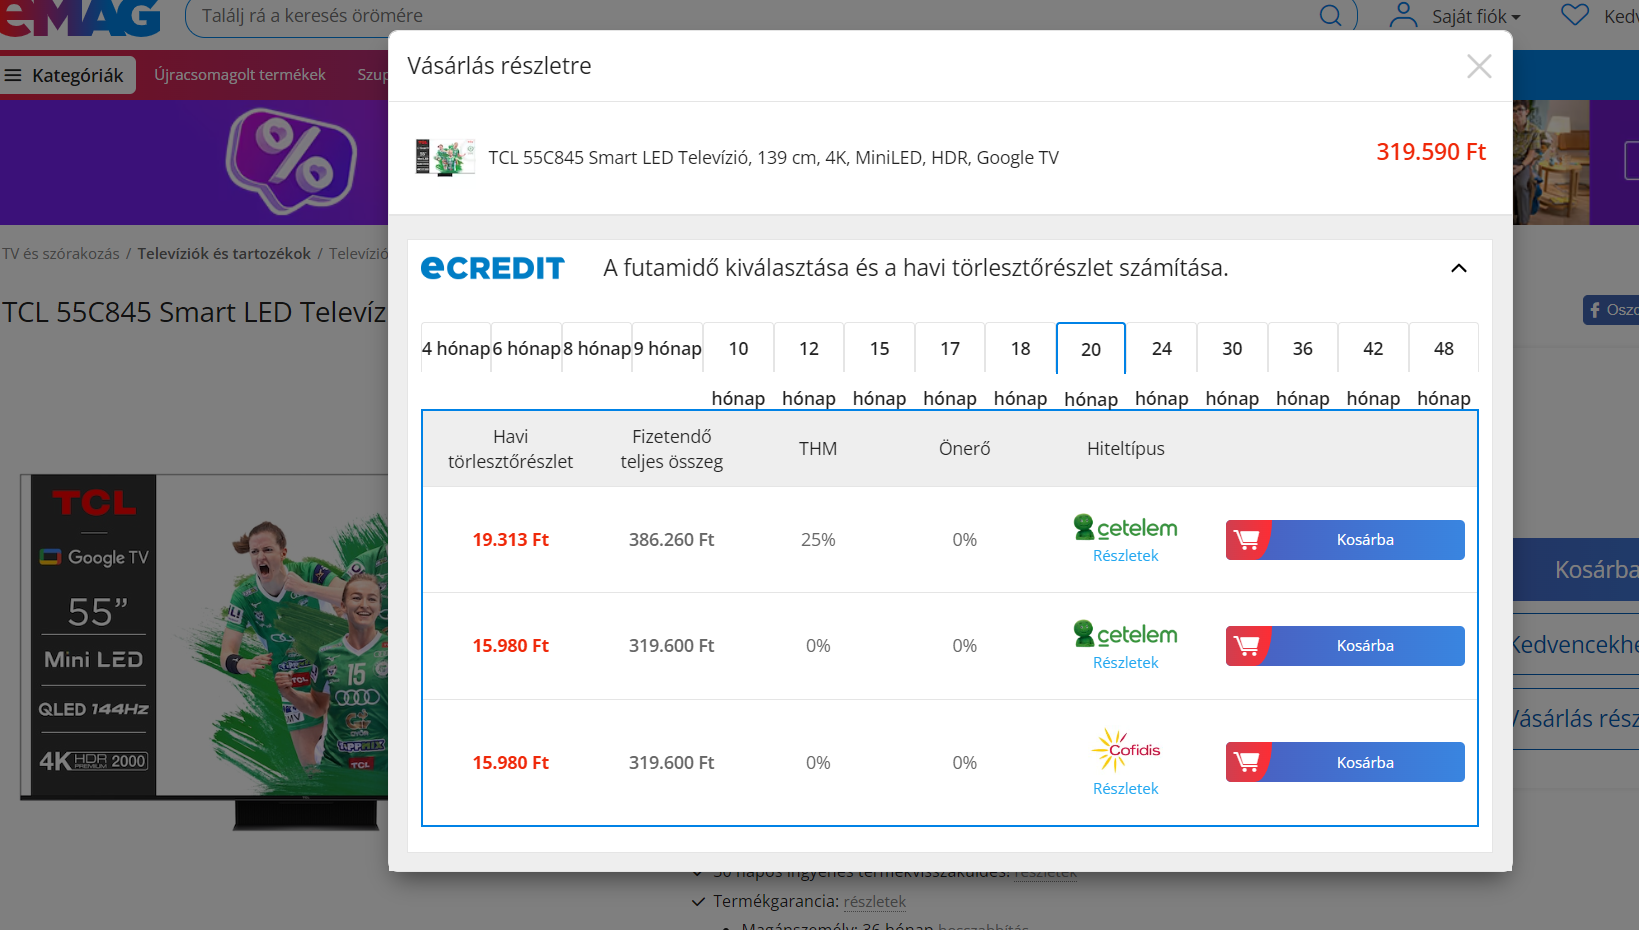
Task: Click the 319.590 Ft price
Action: [1431, 152]
